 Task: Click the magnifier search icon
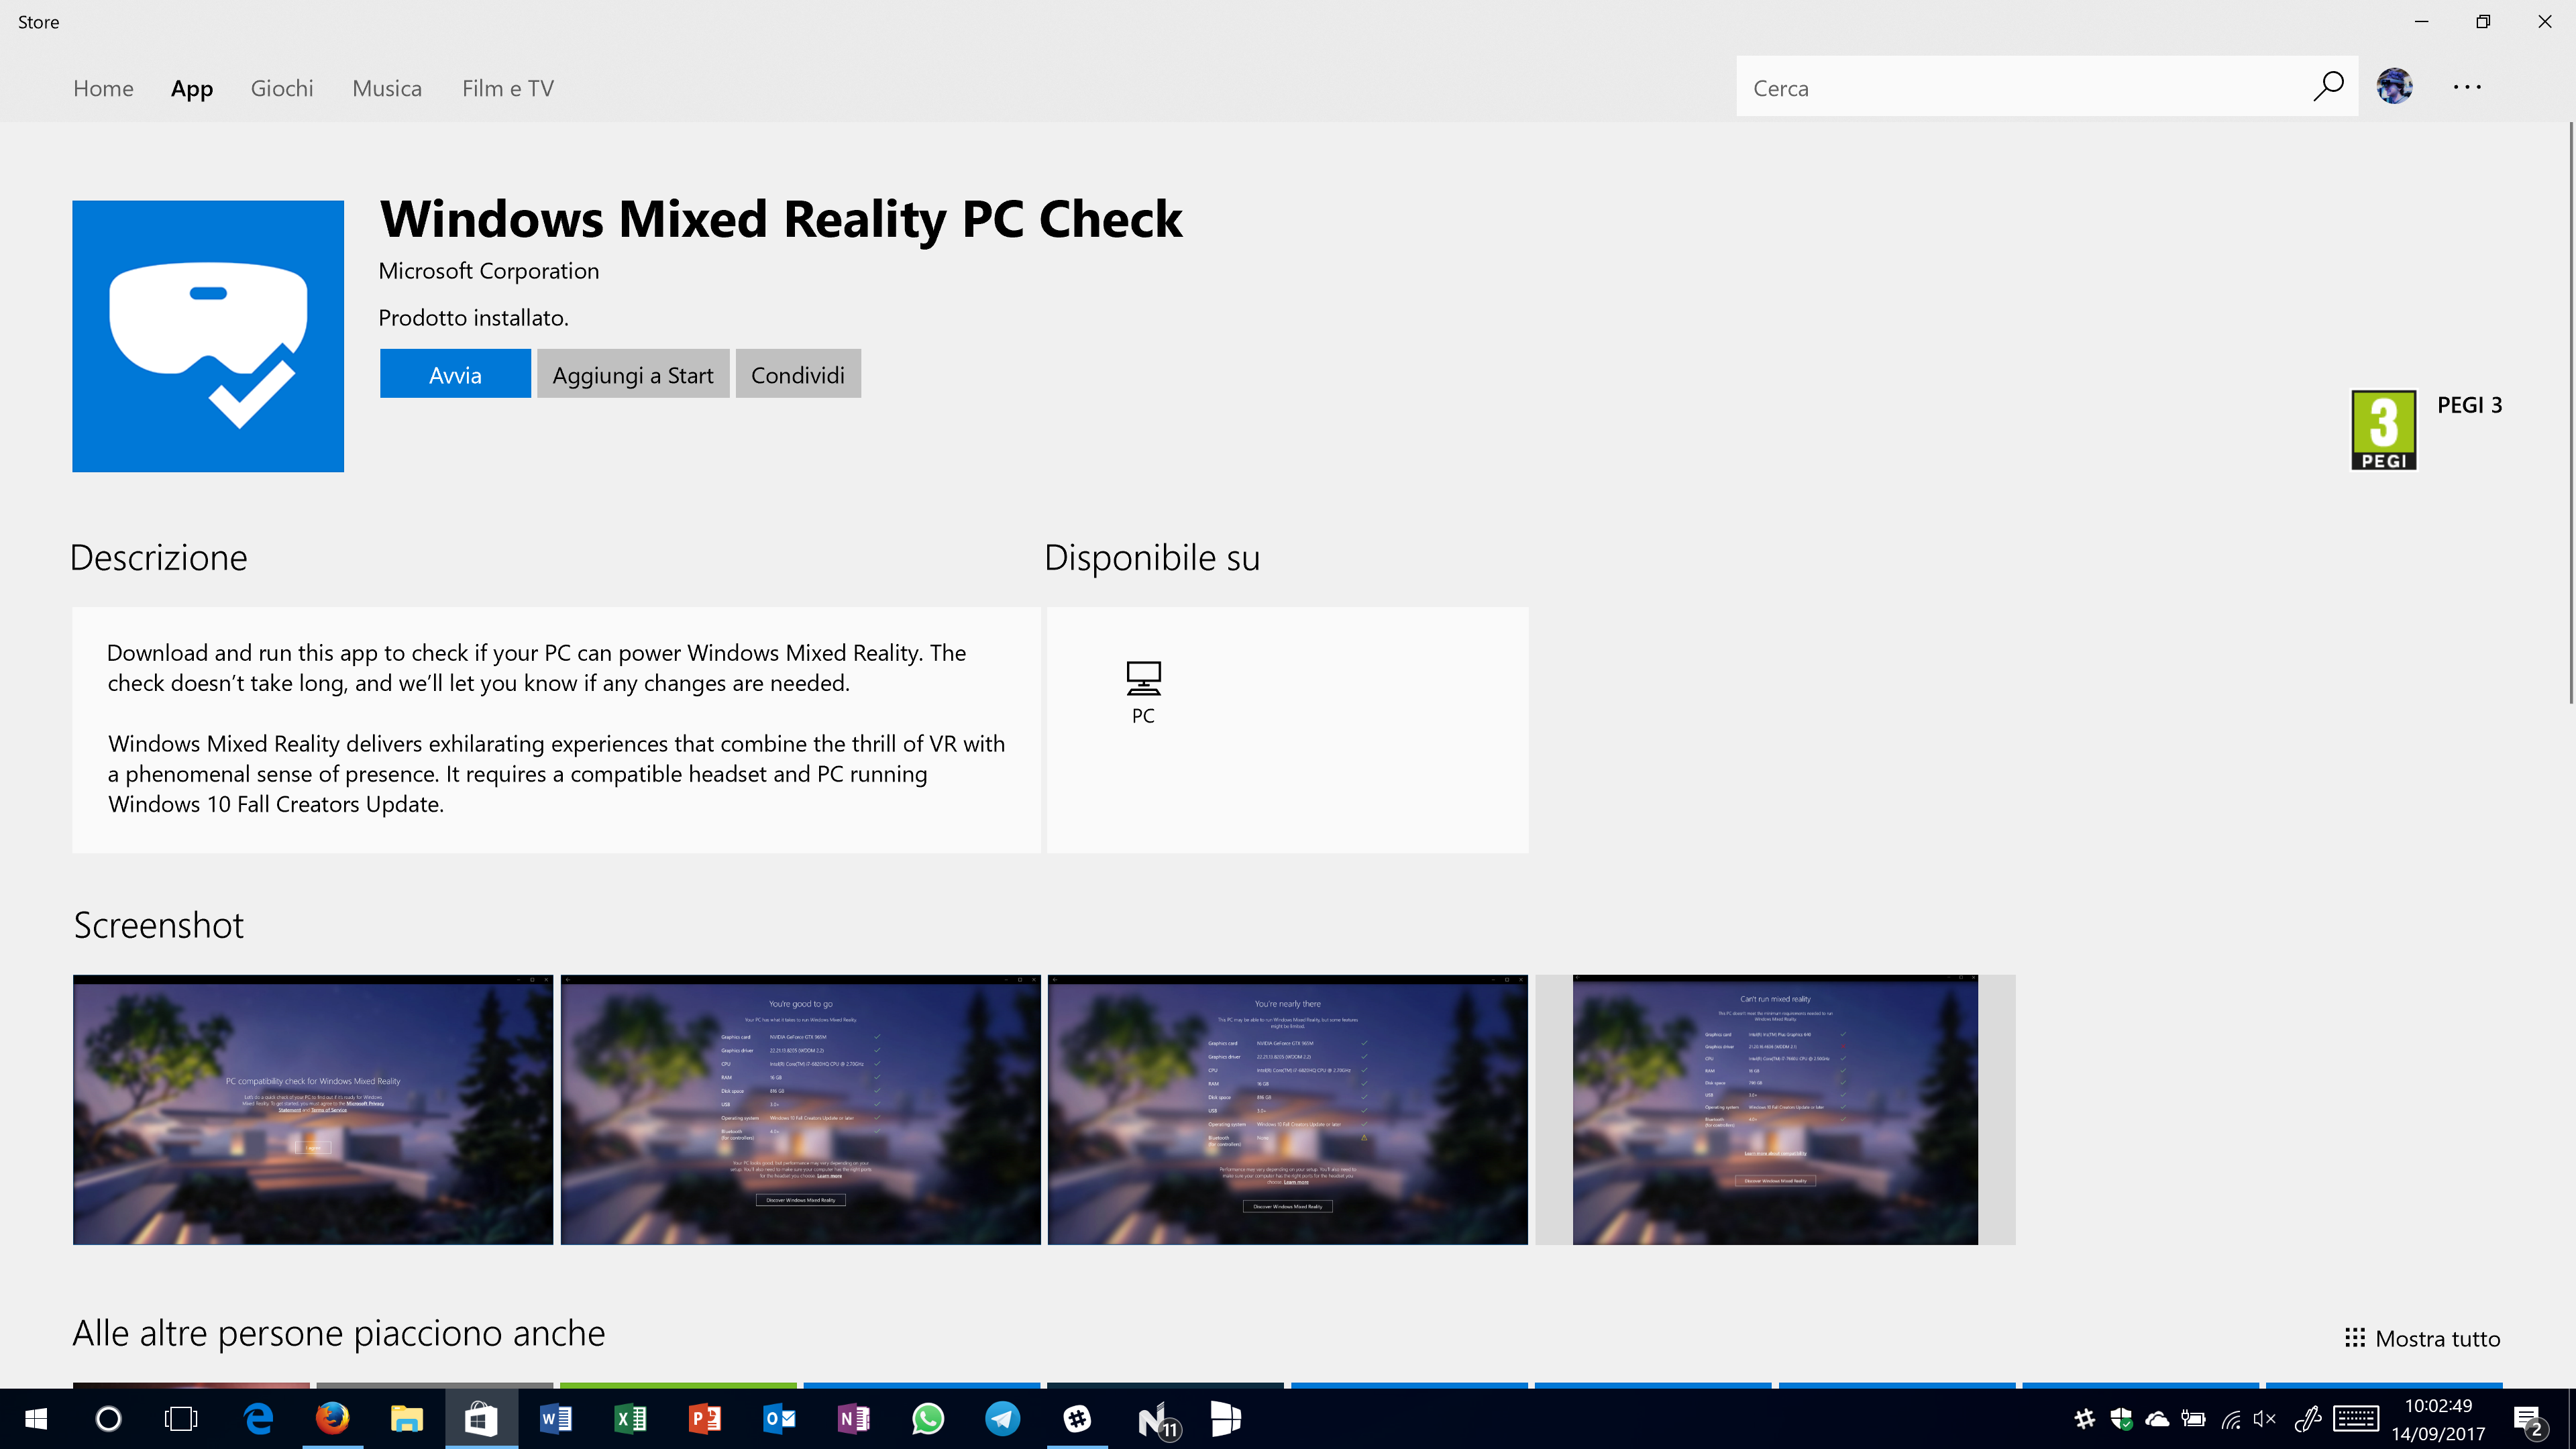click(2328, 87)
